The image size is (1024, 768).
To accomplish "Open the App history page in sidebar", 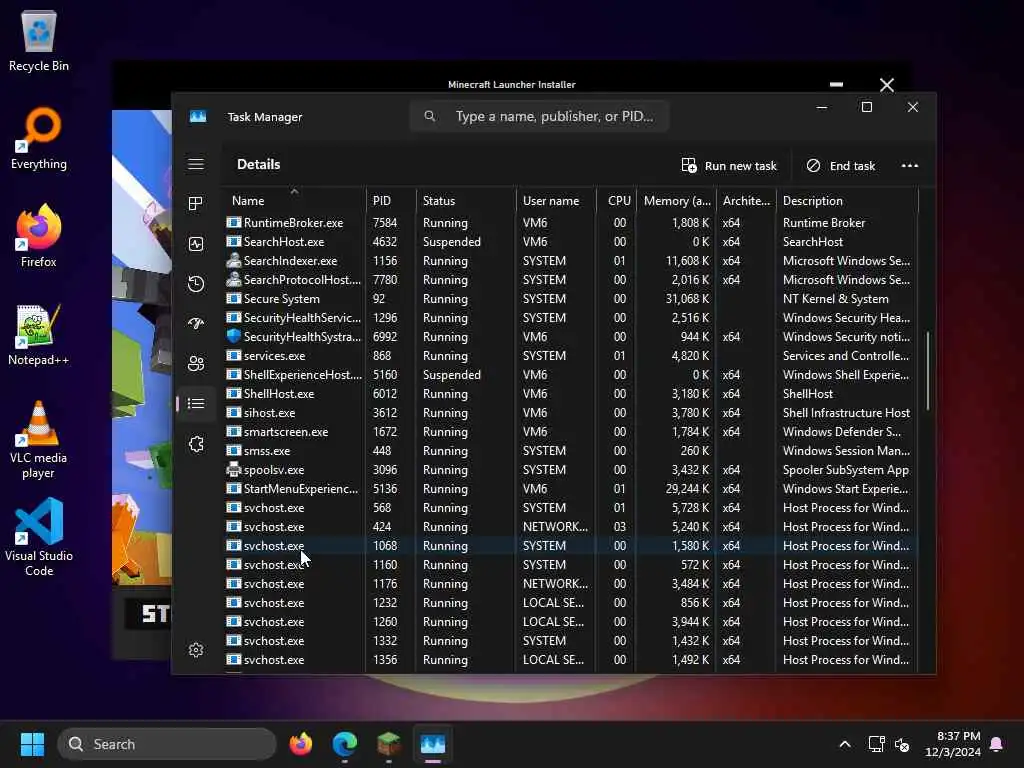I will point(196,284).
